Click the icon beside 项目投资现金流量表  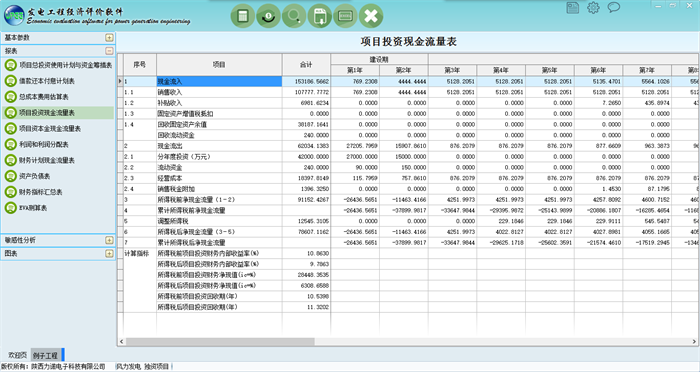[x=10, y=113]
